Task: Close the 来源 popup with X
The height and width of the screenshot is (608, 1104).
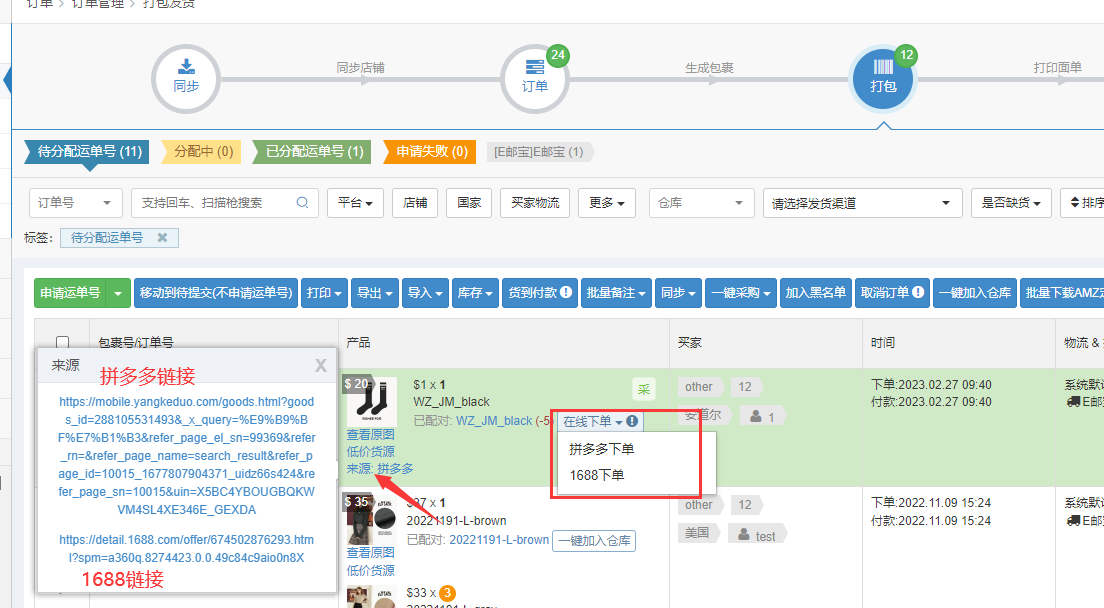Action: click(x=321, y=366)
